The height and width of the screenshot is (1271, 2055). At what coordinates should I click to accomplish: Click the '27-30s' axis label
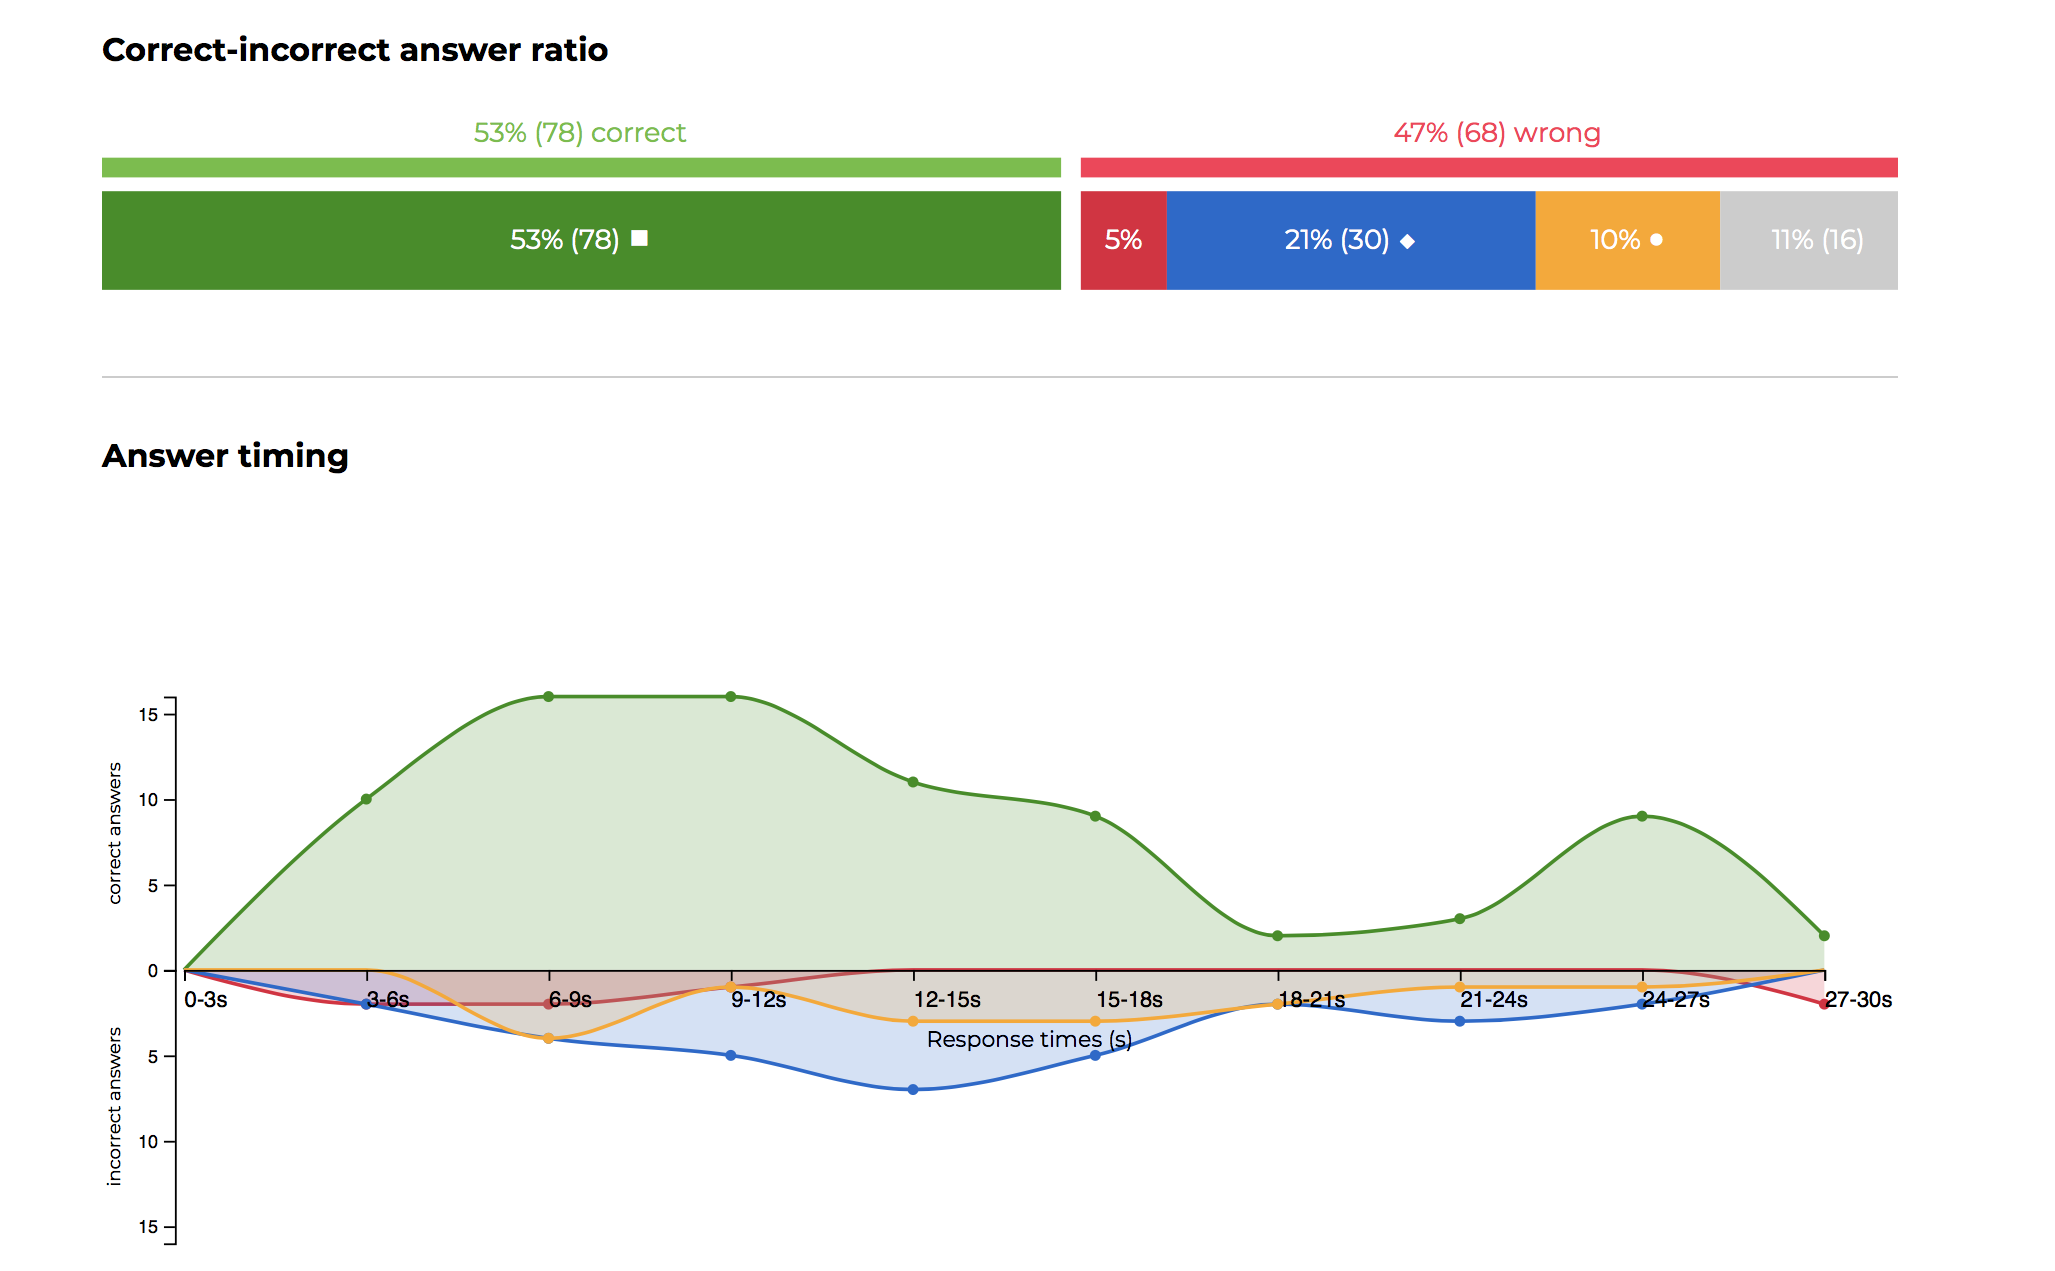point(1859,1000)
